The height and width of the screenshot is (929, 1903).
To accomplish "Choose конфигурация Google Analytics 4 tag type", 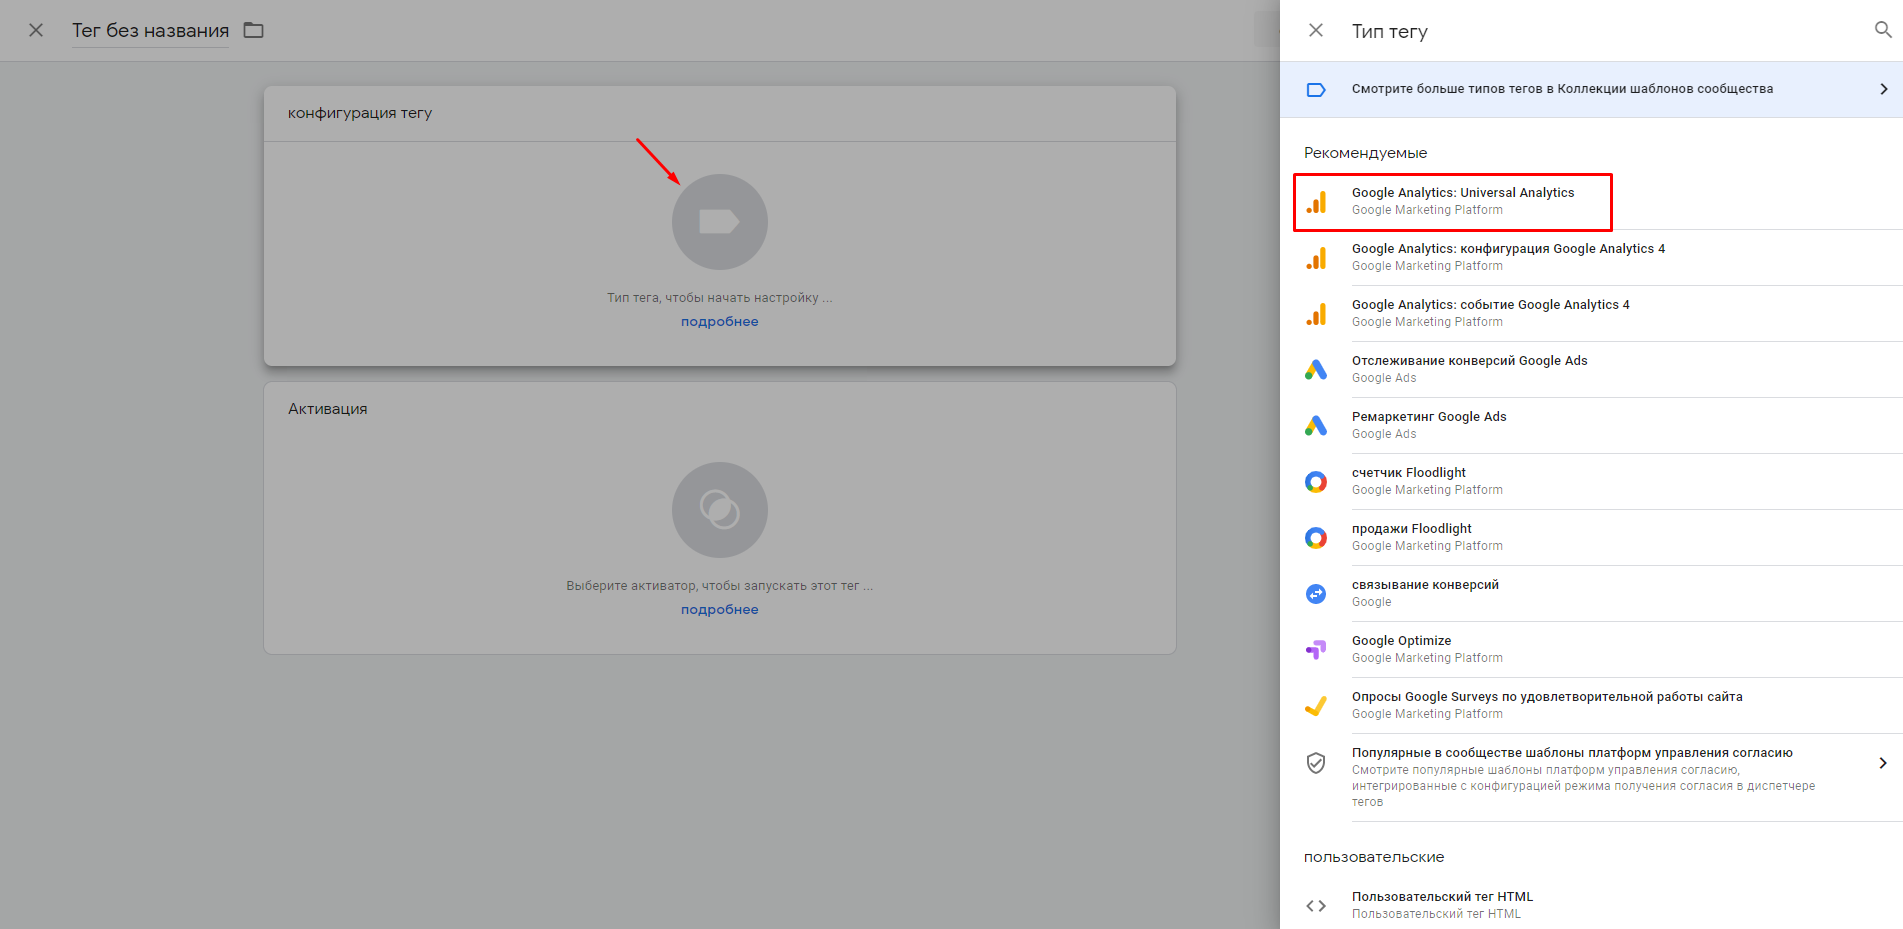I will (x=1507, y=257).
